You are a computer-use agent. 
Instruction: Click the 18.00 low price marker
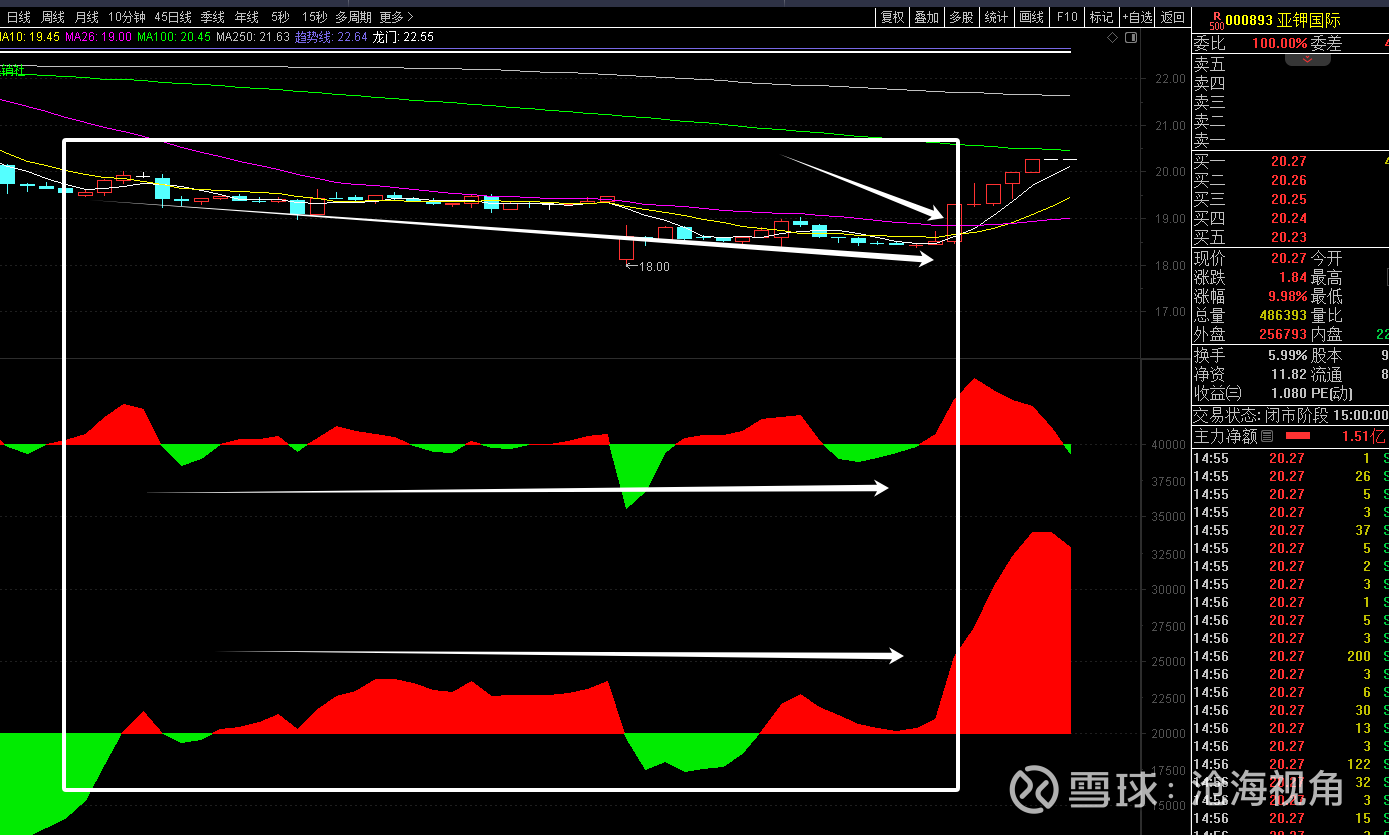tap(654, 267)
